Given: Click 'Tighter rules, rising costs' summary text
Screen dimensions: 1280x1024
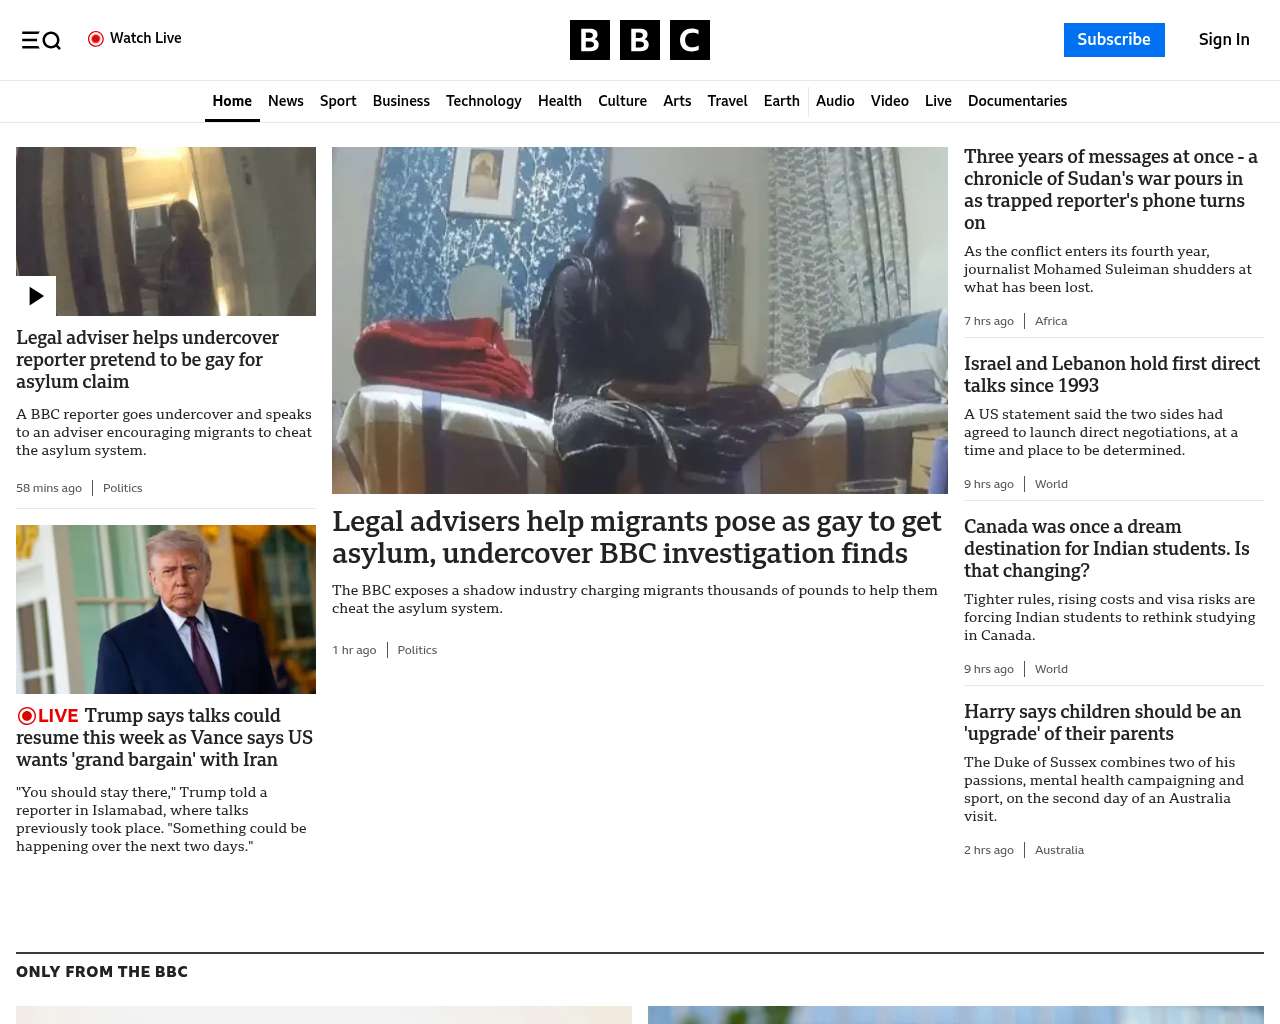Looking at the screenshot, I should [1110, 617].
